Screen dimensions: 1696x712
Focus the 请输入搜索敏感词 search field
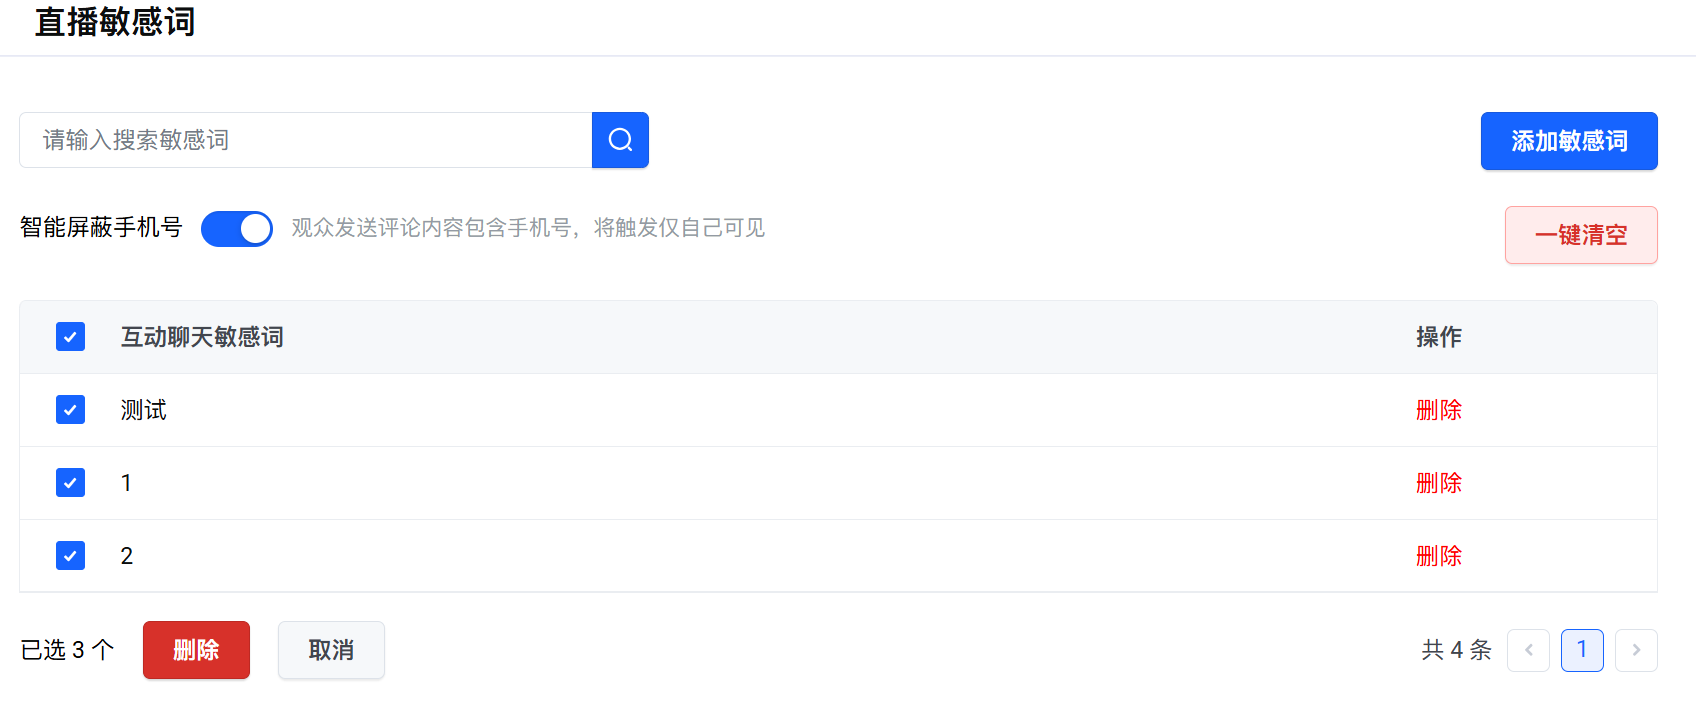[x=306, y=140]
